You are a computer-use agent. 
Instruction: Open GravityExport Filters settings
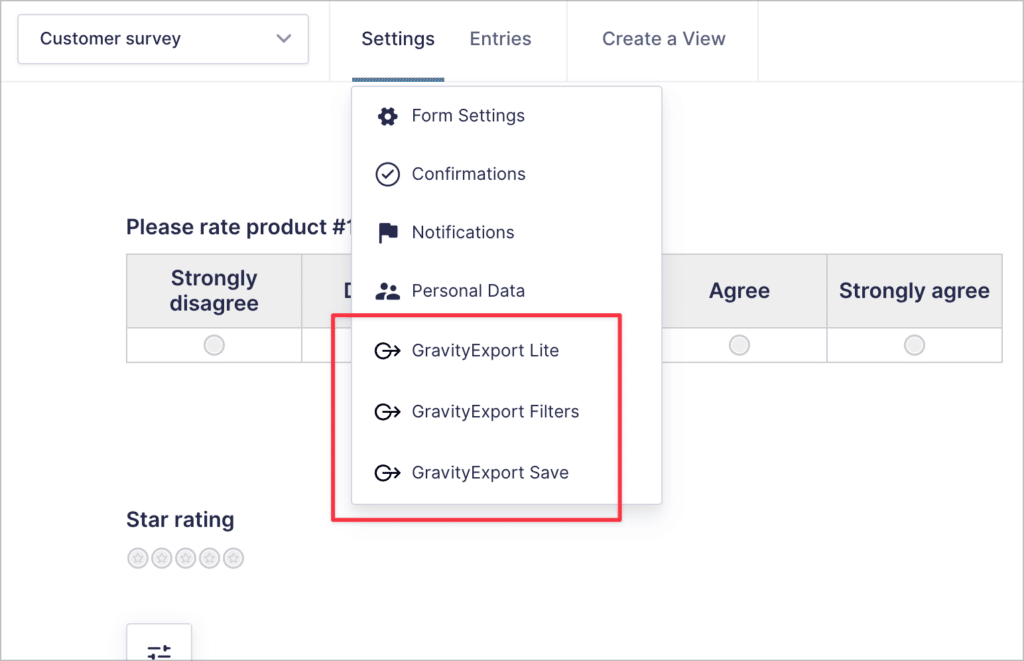point(495,411)
